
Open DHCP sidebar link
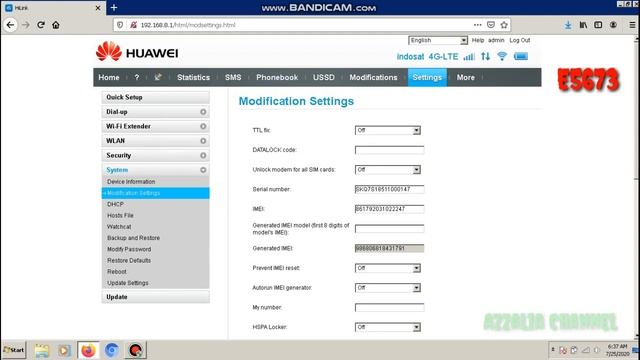click(x=115, y=204)
